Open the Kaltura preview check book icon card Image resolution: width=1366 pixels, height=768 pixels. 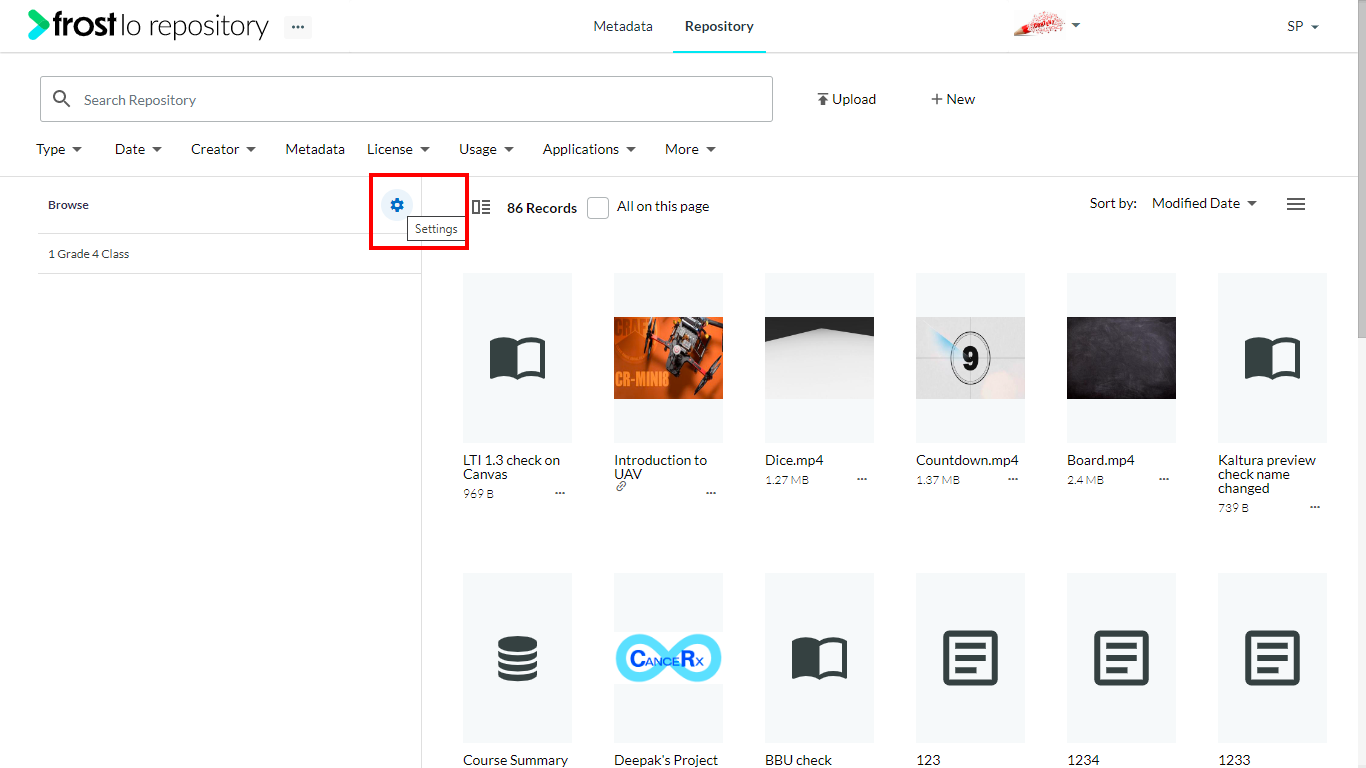coord(1272,358)
